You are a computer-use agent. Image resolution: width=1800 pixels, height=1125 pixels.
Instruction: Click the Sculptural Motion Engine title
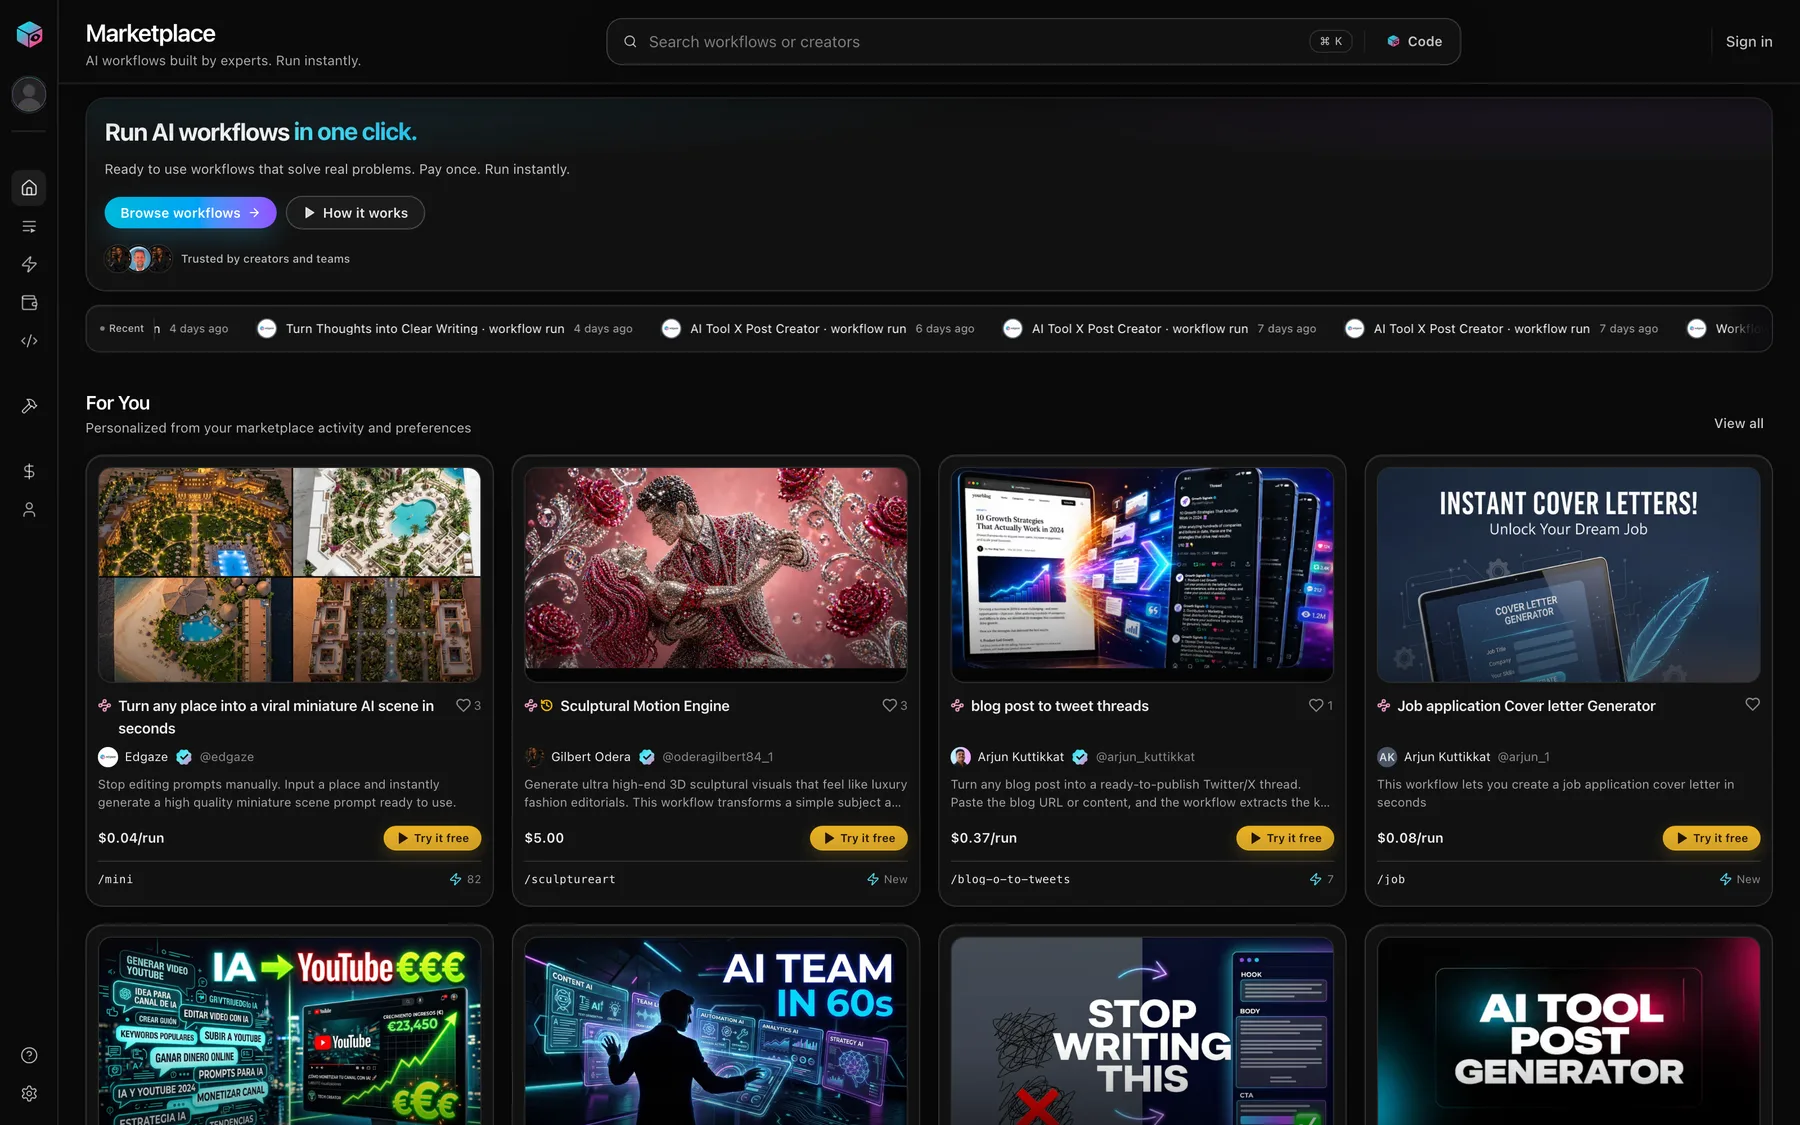(645, 706)
